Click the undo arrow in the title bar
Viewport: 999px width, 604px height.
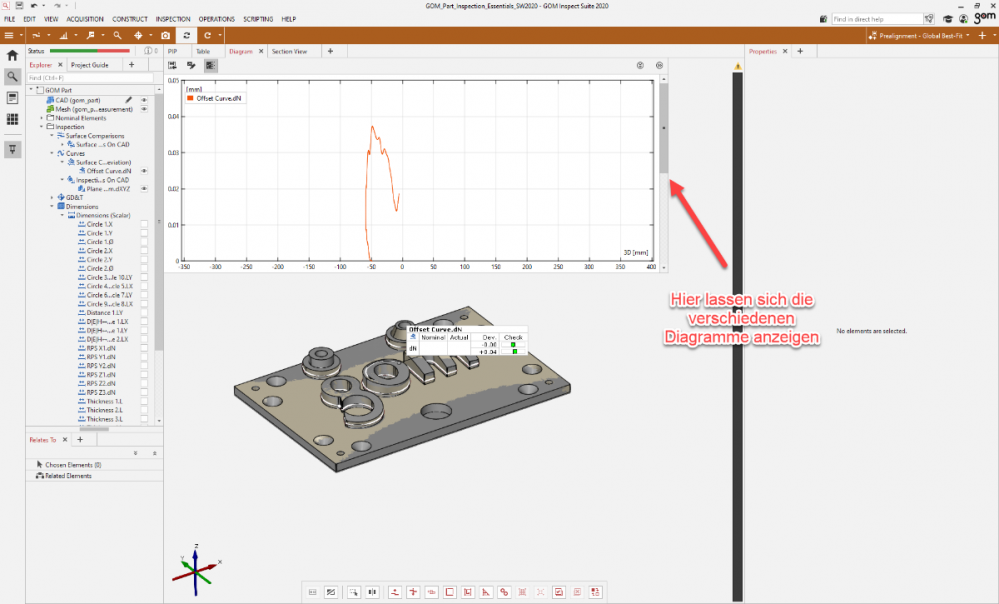click(x=34, y=6)
